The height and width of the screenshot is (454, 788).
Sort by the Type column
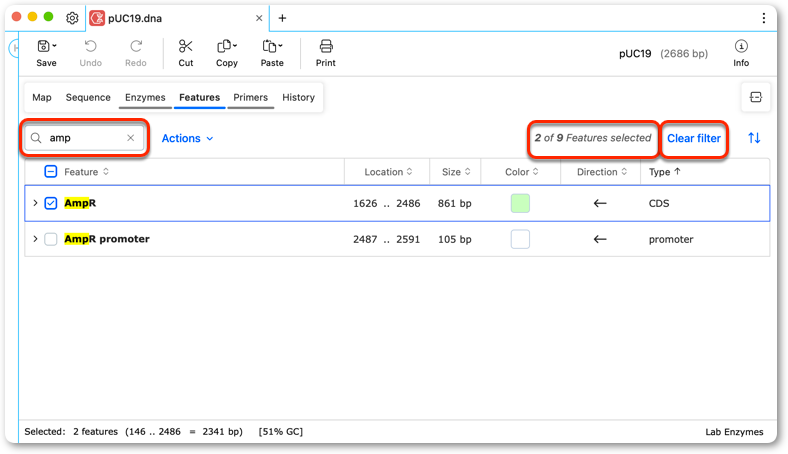tap(664, 172)
